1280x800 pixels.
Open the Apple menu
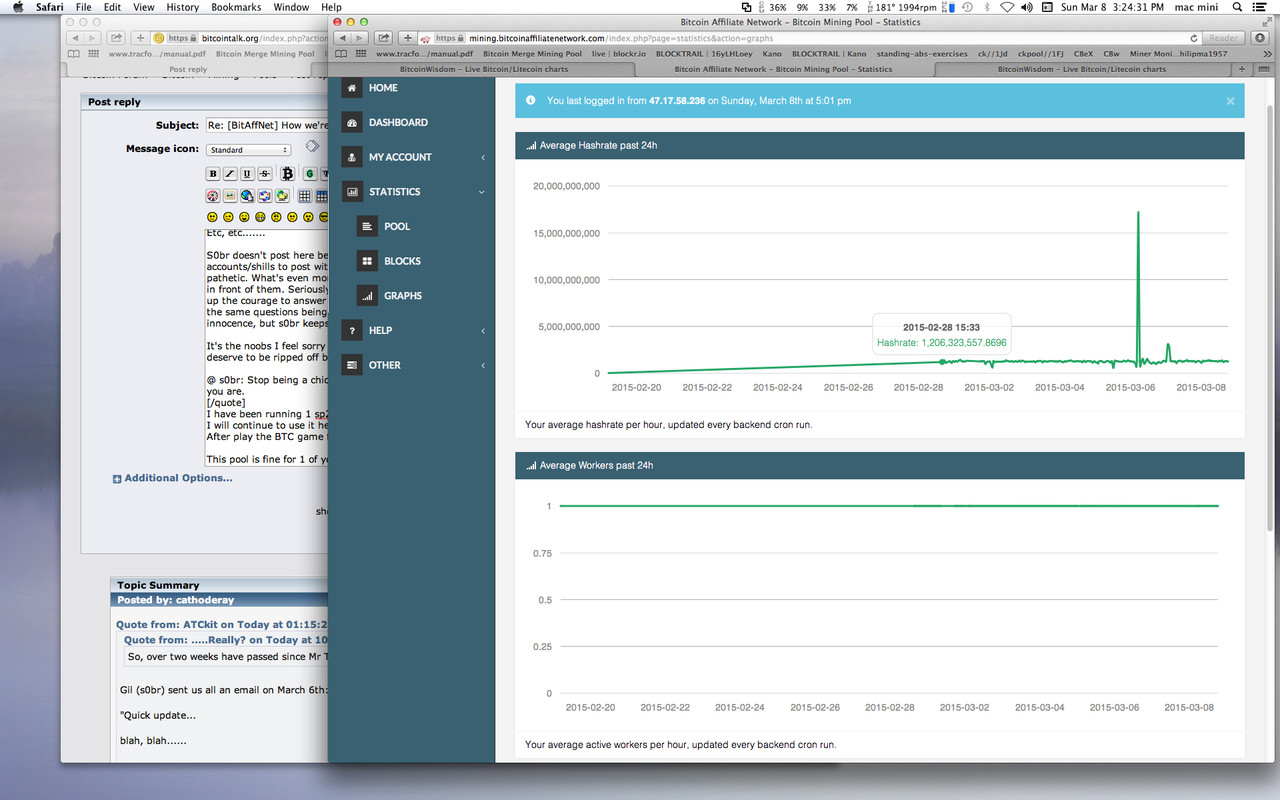point(17,7)
